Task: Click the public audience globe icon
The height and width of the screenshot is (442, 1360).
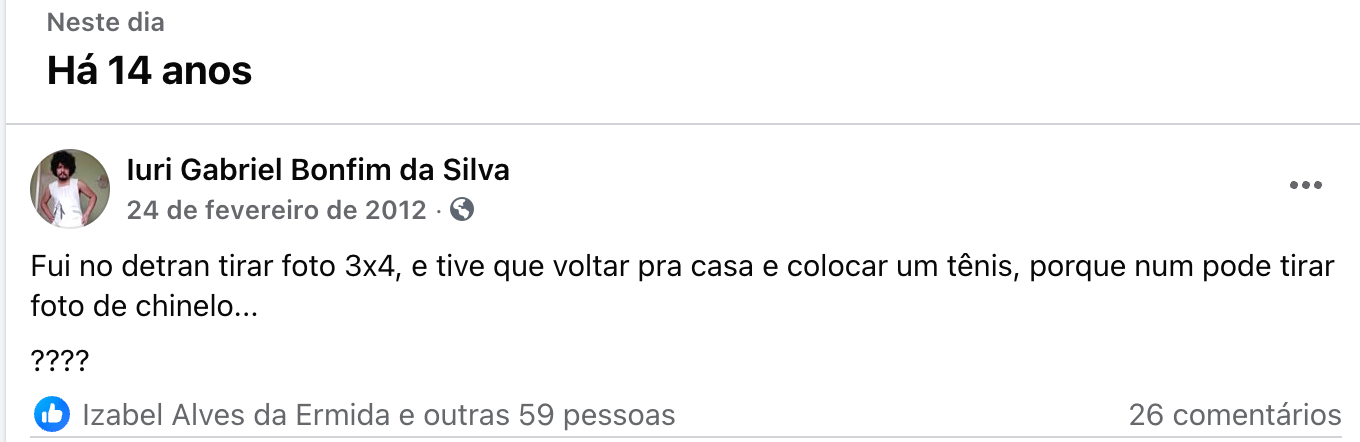Action: [462, 210]
